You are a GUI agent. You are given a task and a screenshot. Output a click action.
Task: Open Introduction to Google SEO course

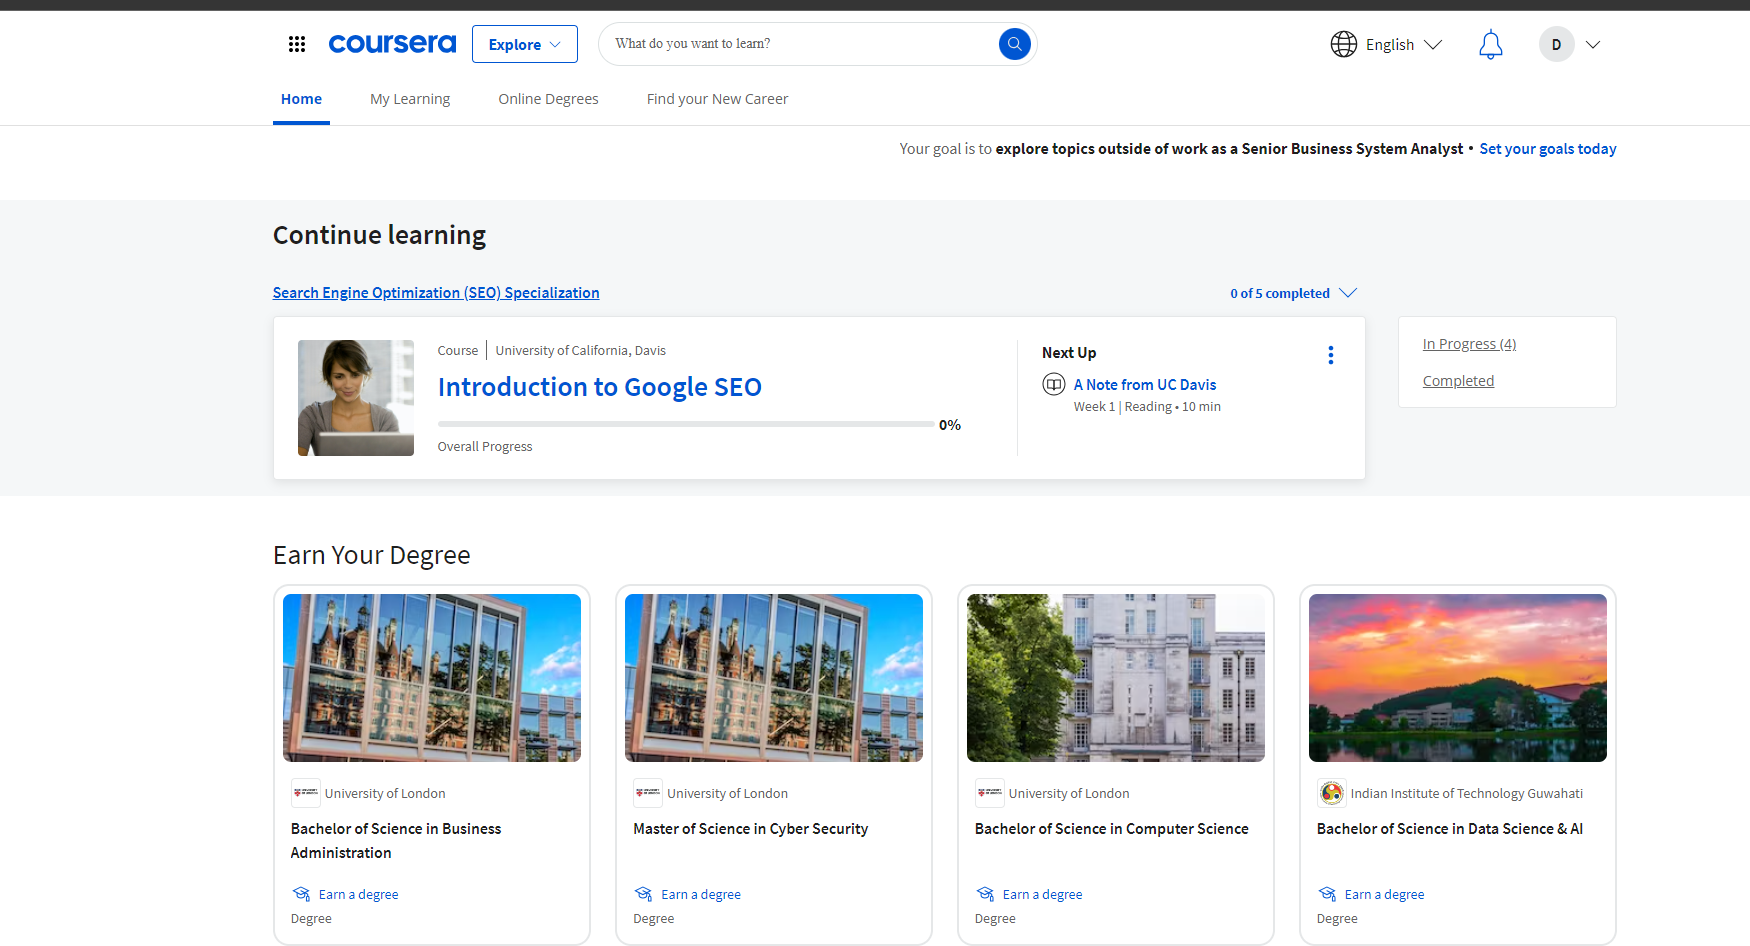tap(599, 387)
